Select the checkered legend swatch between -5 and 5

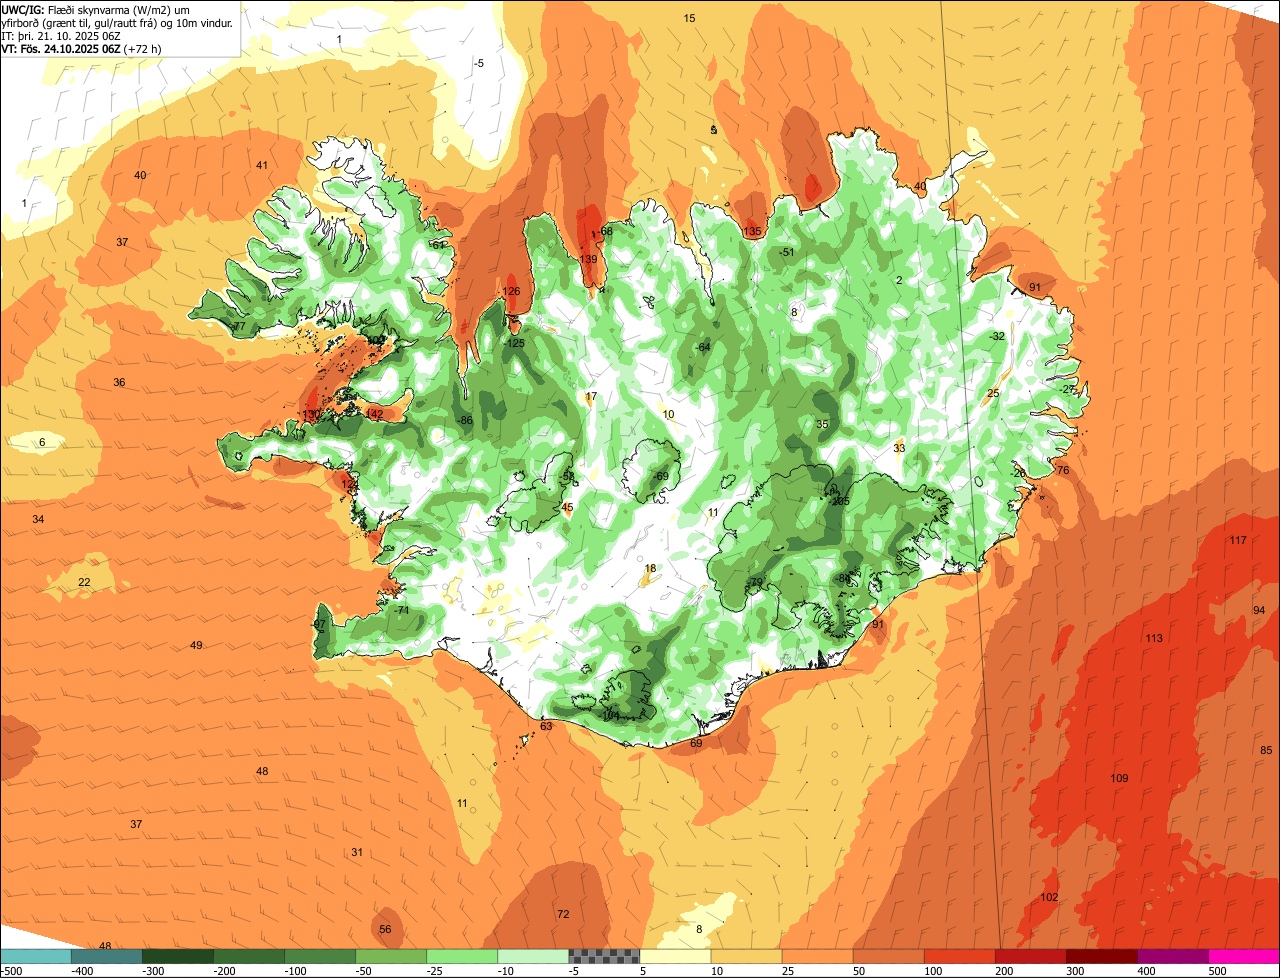pos(604,956)
